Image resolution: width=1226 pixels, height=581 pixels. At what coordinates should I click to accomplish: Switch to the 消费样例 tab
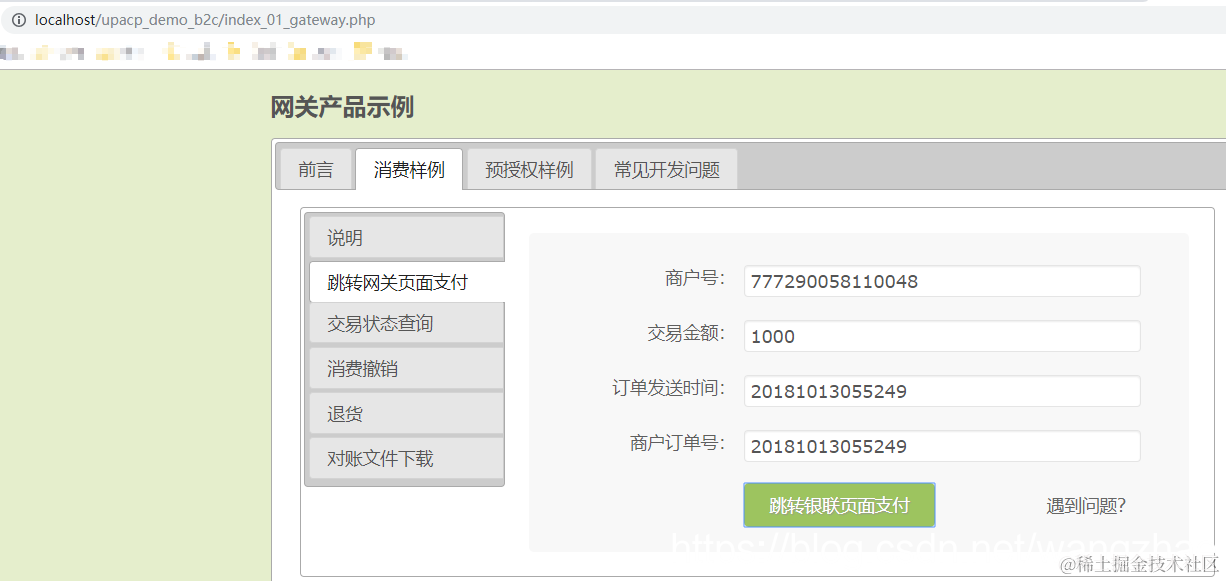coord(408,168)
